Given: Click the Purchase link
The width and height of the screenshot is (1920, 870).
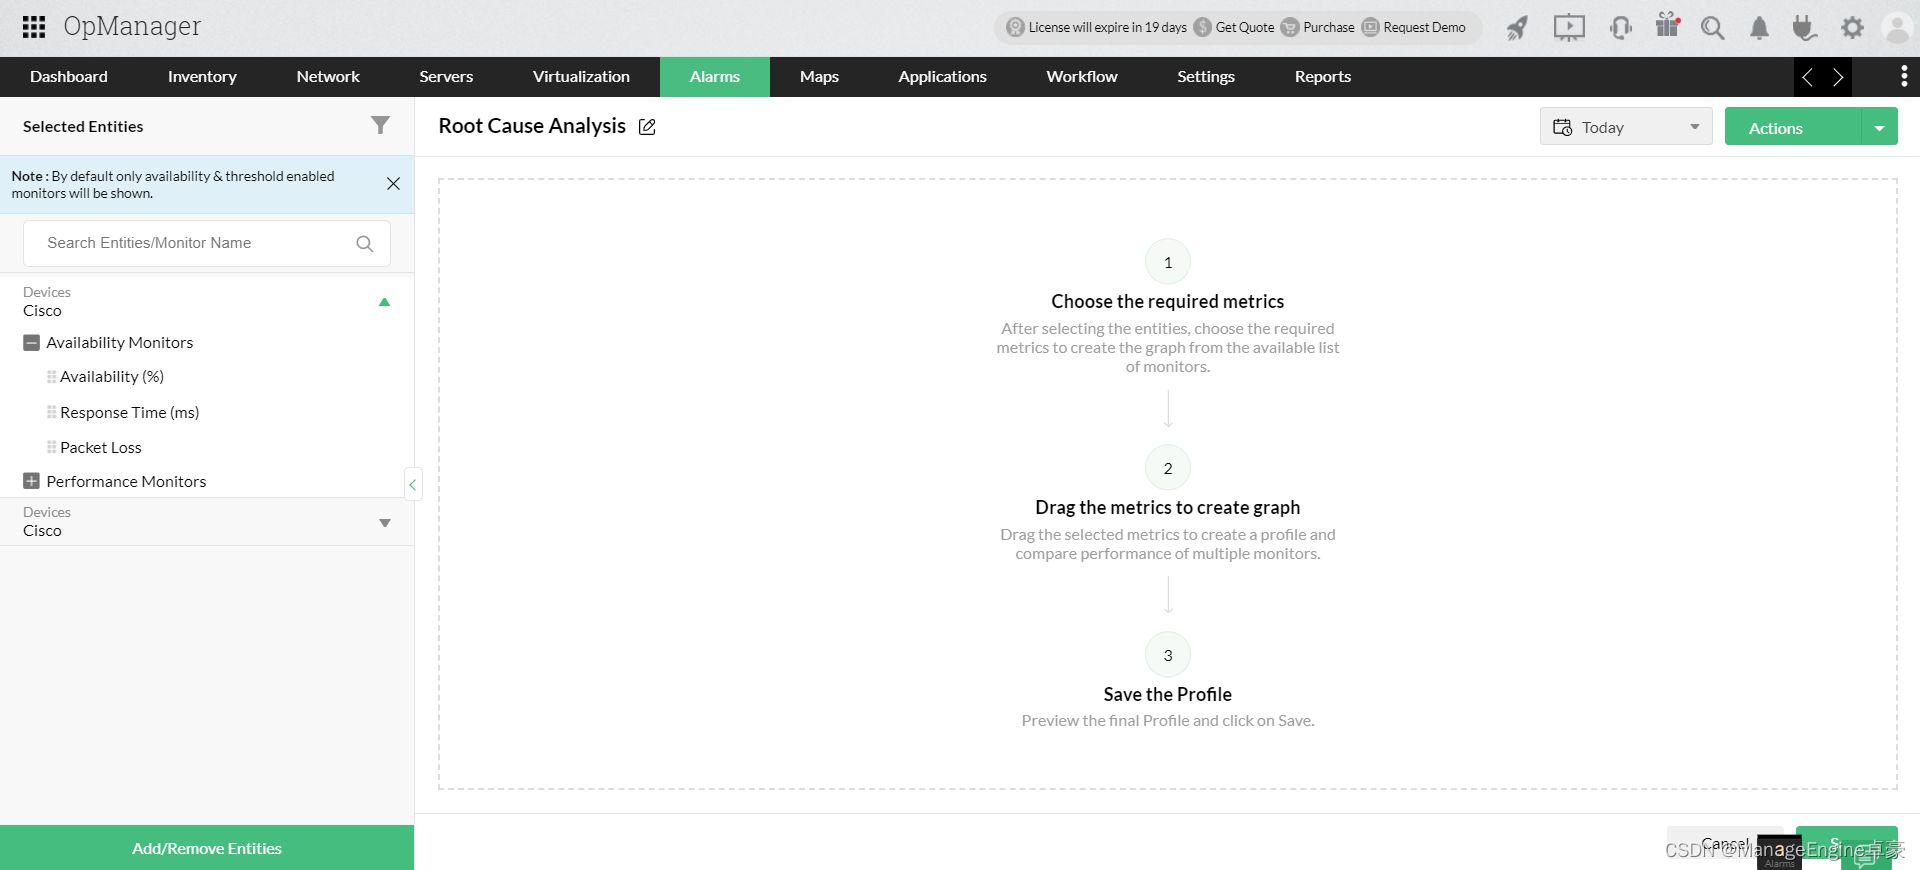Looking at the screenshot, I should (1329, 27).
